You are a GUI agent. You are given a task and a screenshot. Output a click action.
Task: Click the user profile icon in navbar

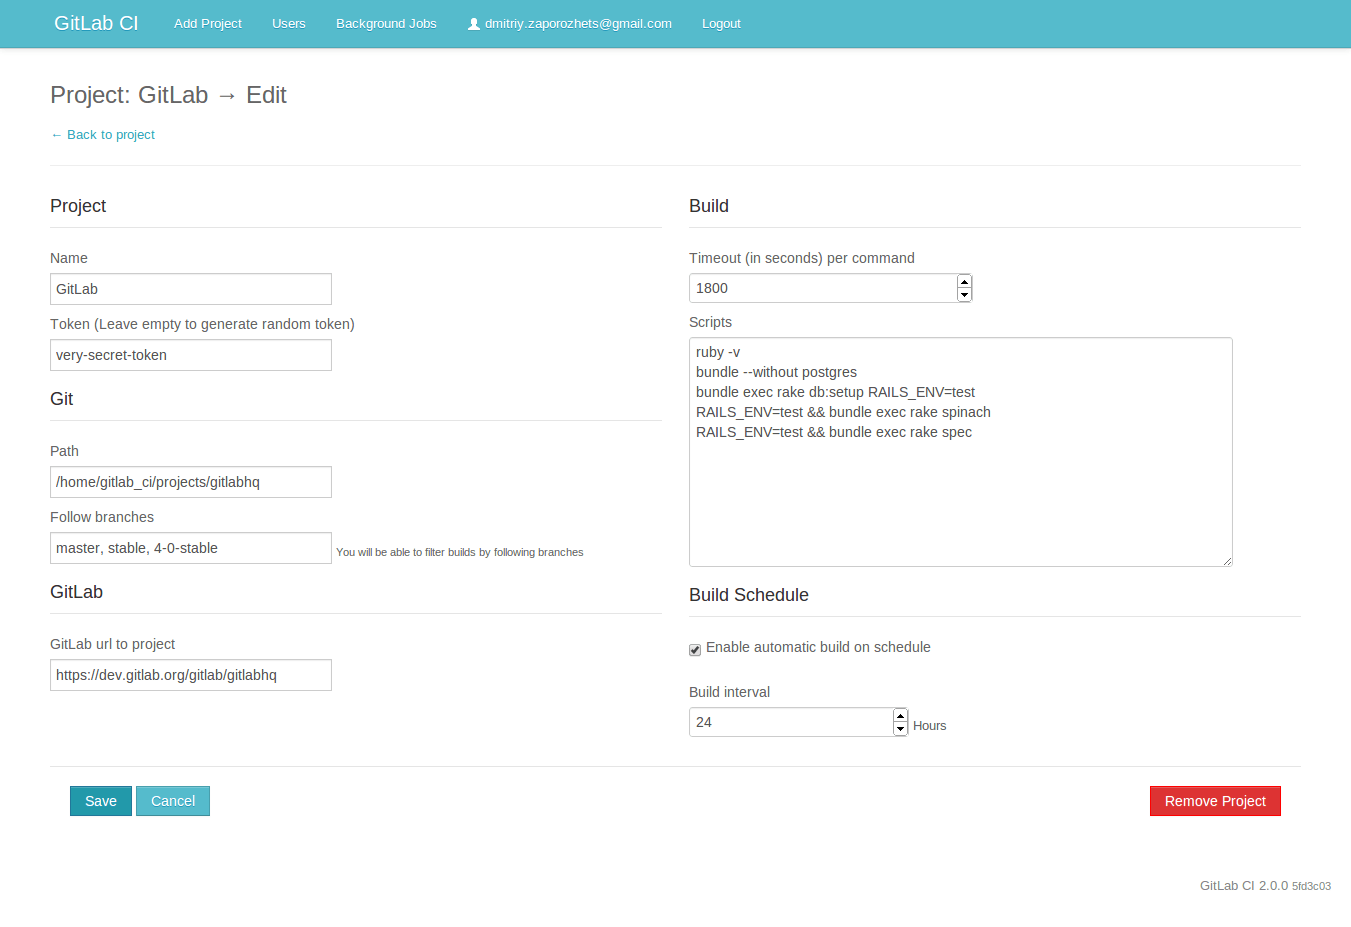pos(473,23)
